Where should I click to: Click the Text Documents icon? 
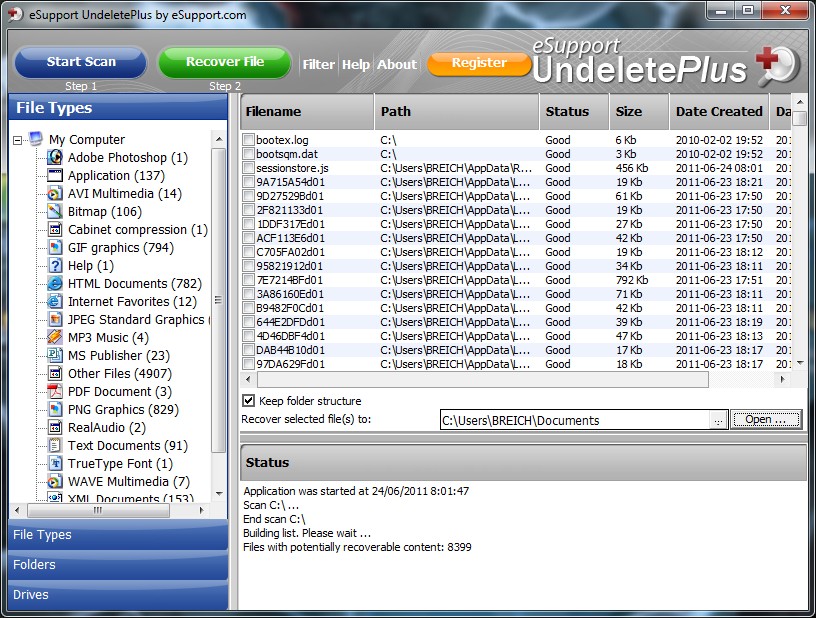pyautogui.click(x=55, y=445)
